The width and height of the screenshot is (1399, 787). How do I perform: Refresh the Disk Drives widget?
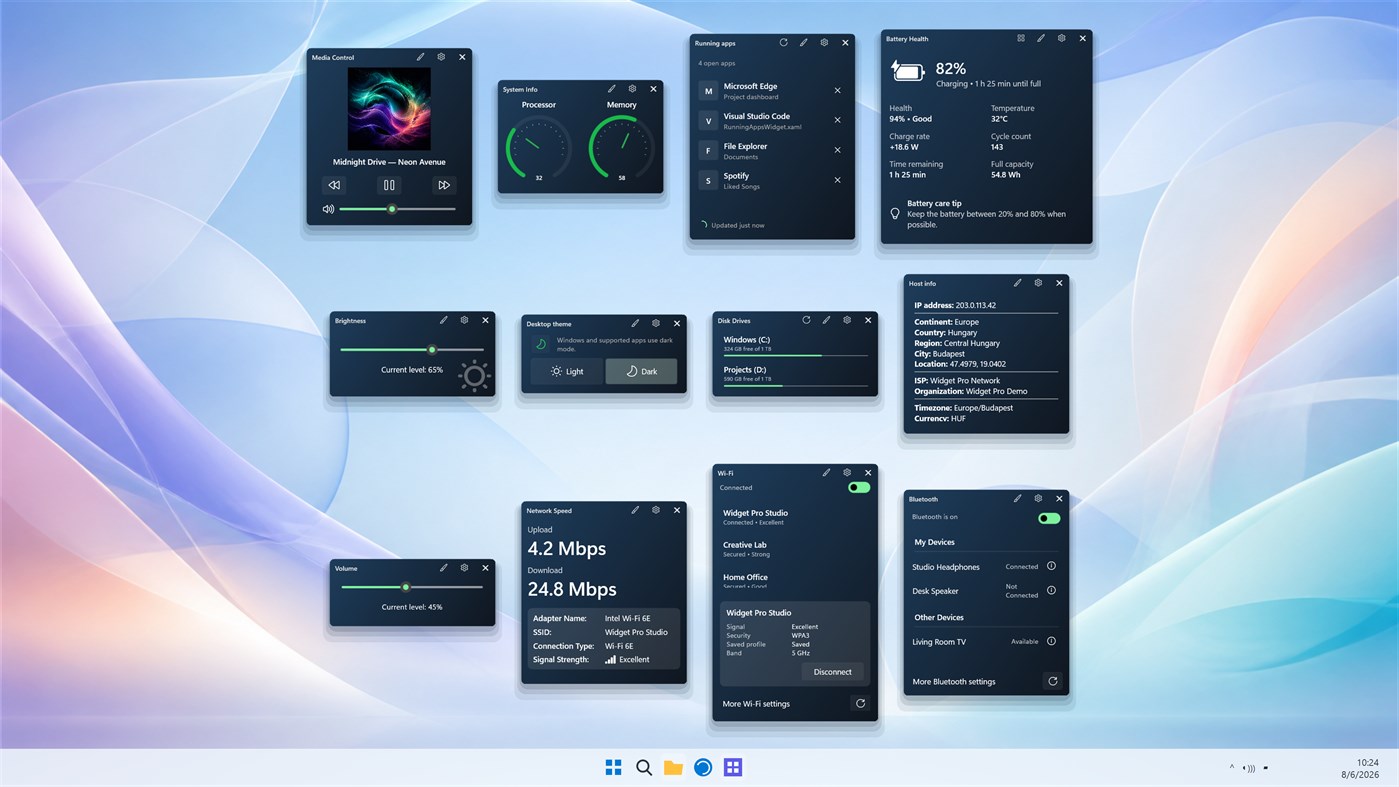806,320
